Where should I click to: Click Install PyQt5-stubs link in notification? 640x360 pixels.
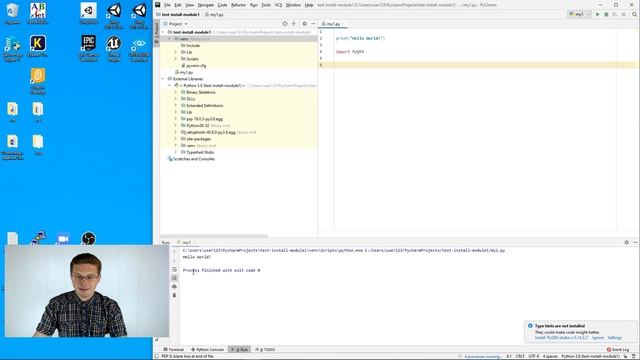(x=561, y=338)
